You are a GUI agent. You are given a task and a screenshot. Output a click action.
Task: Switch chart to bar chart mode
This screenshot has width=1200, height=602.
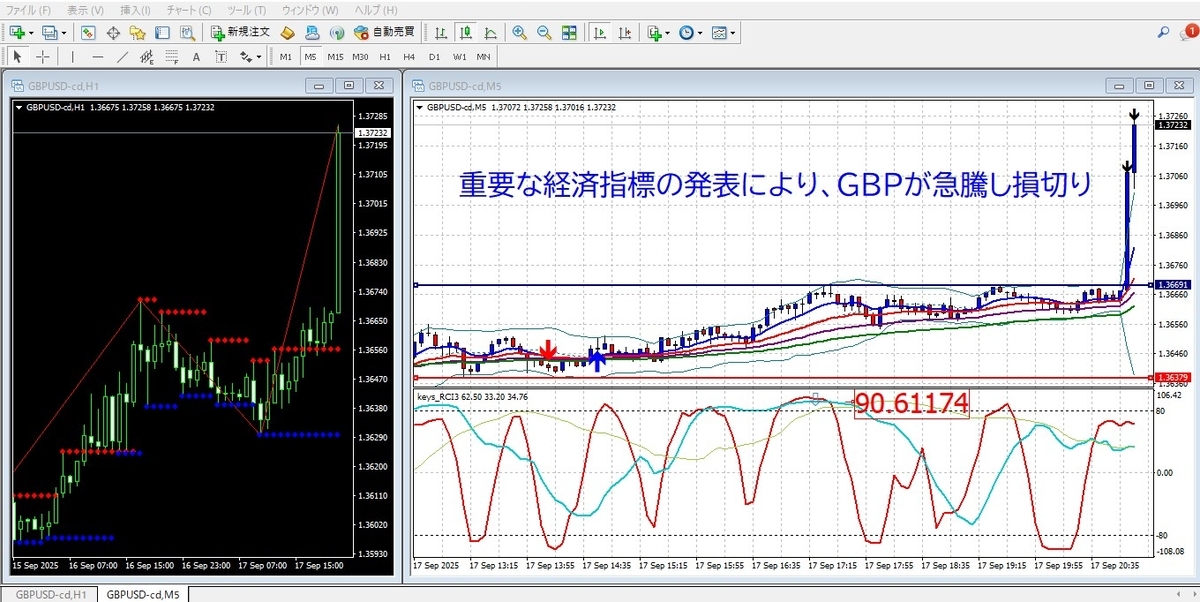441,33
